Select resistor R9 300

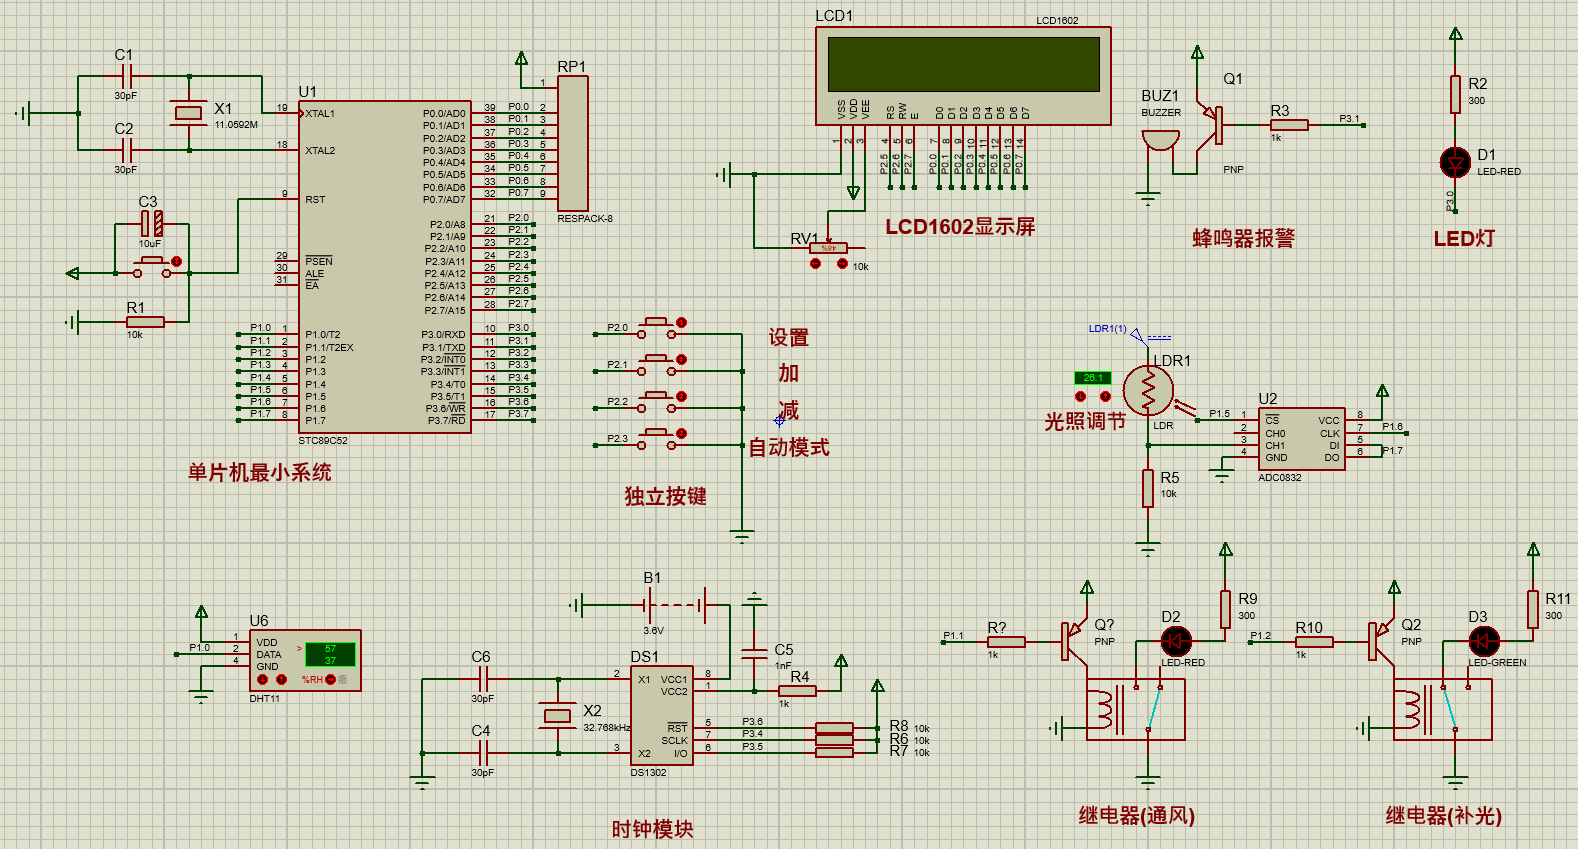(1226, 609)
